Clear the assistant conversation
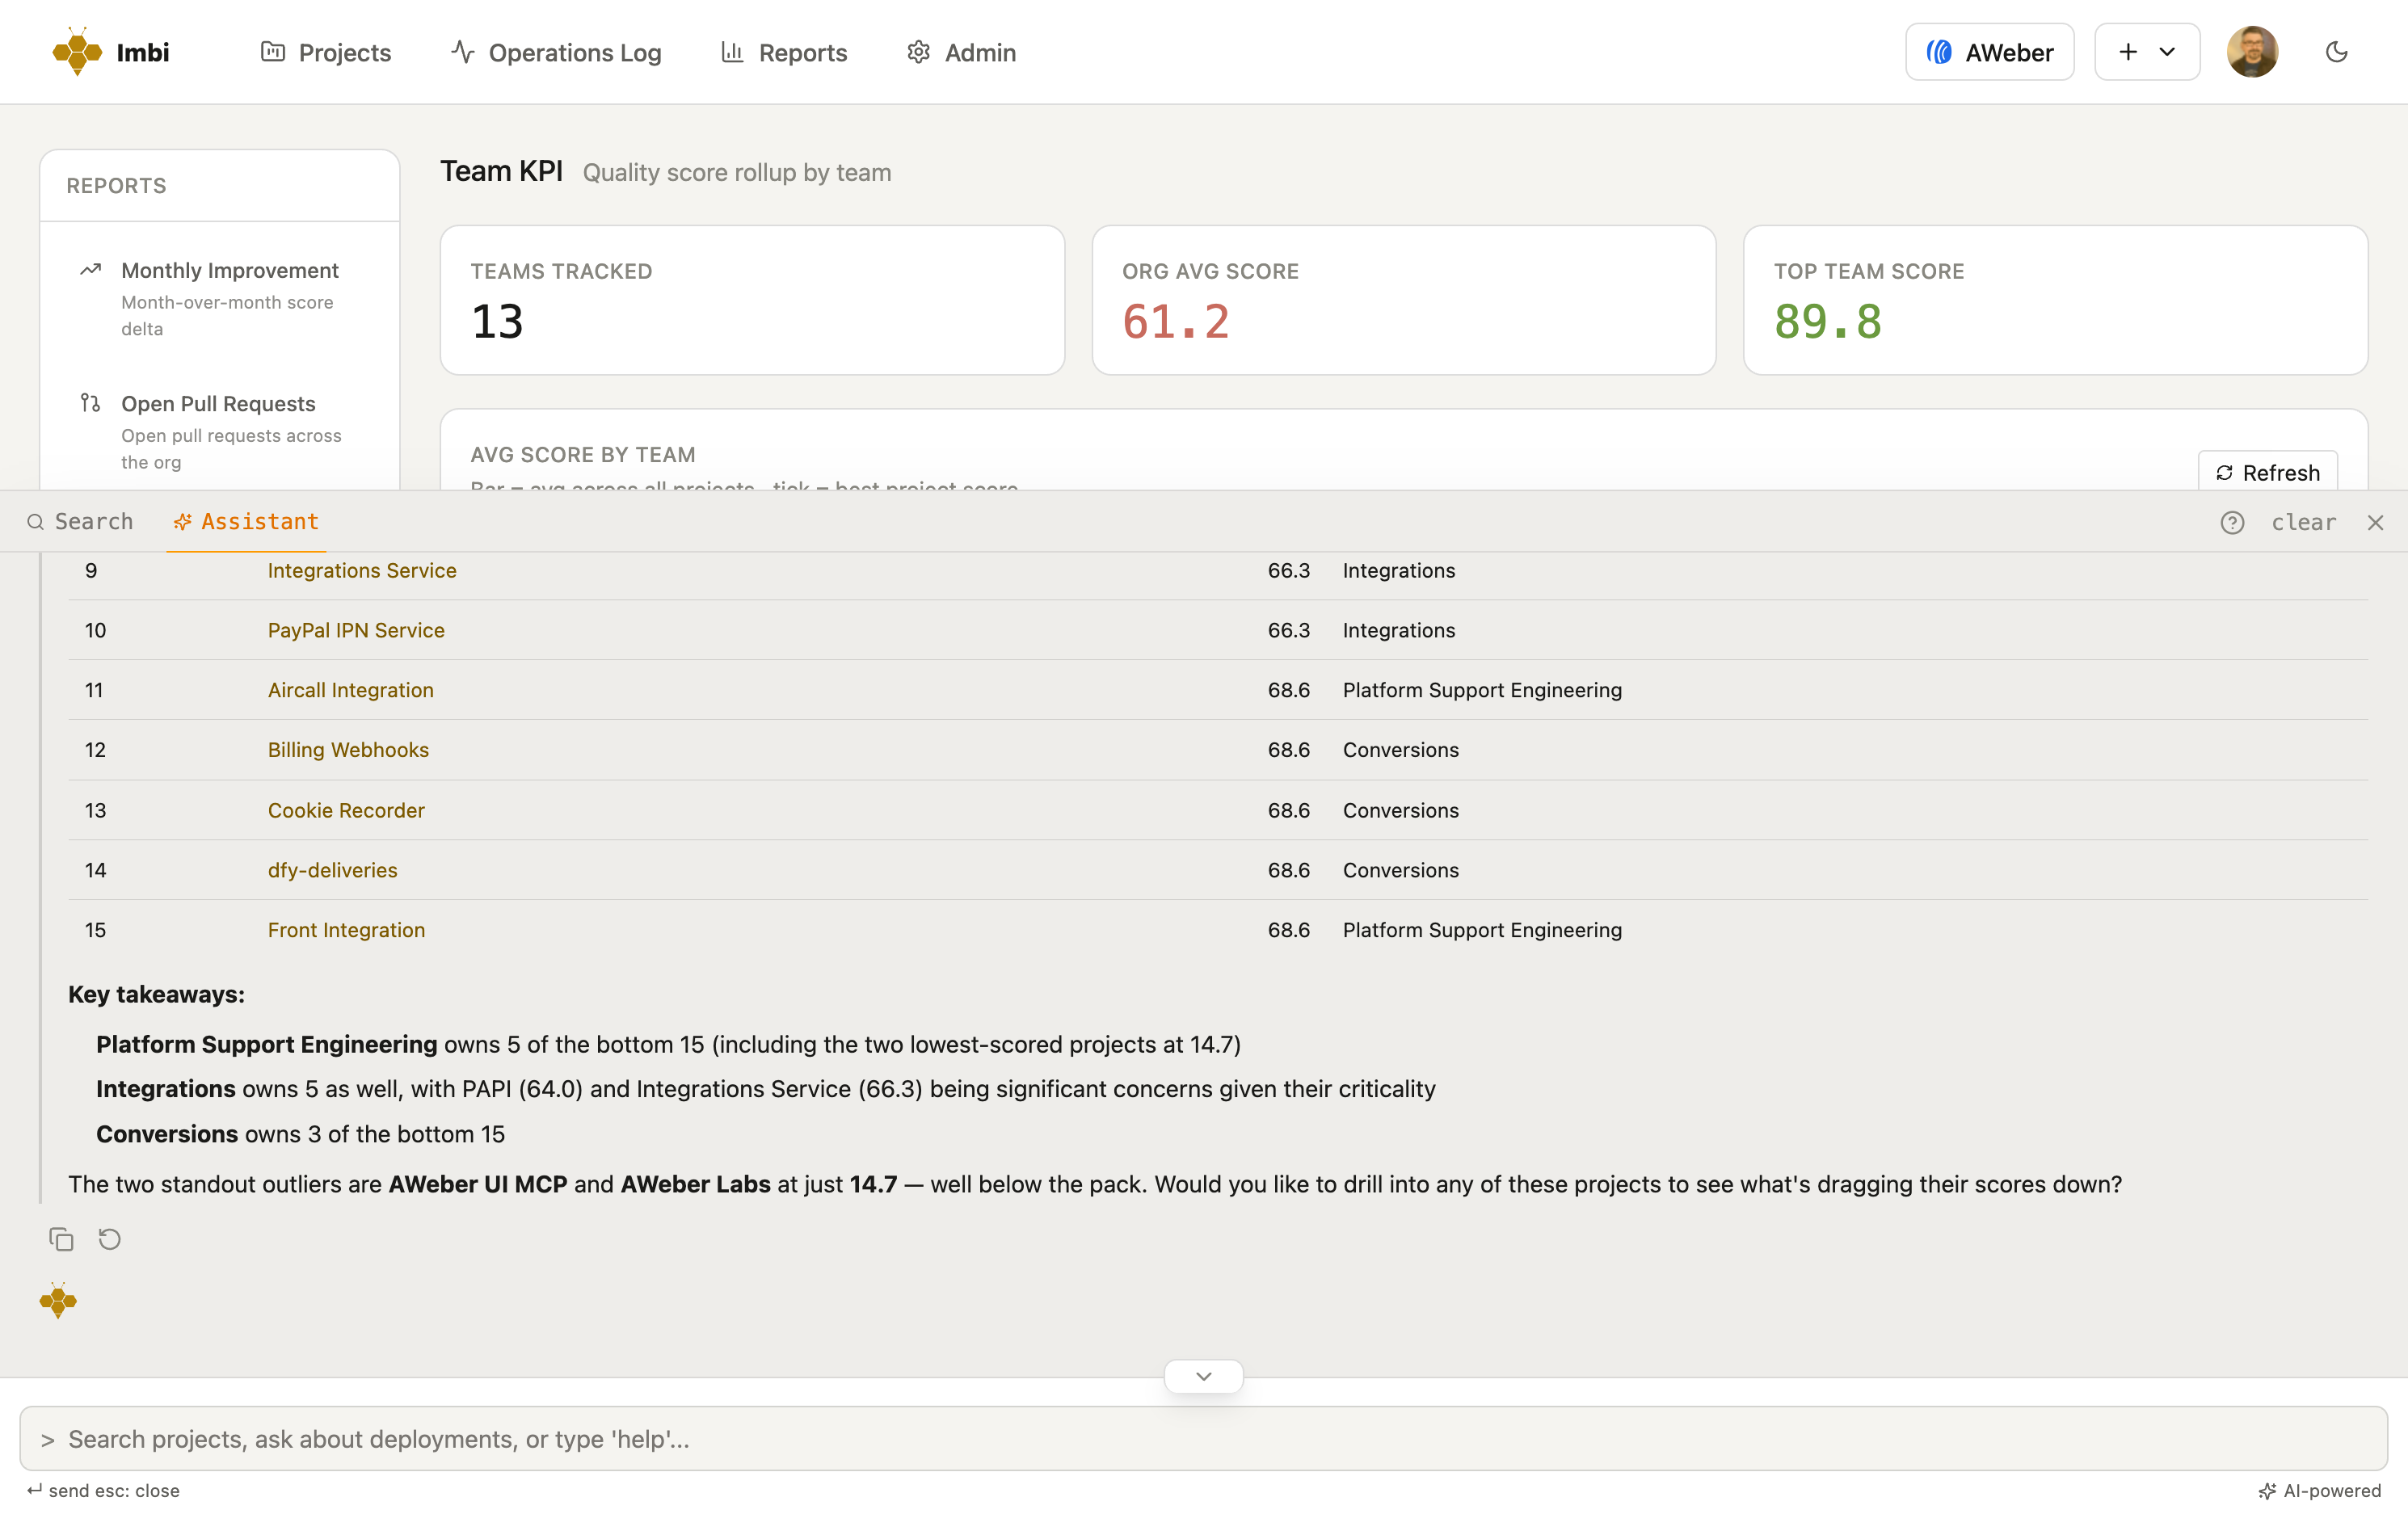 (2303, 522)
